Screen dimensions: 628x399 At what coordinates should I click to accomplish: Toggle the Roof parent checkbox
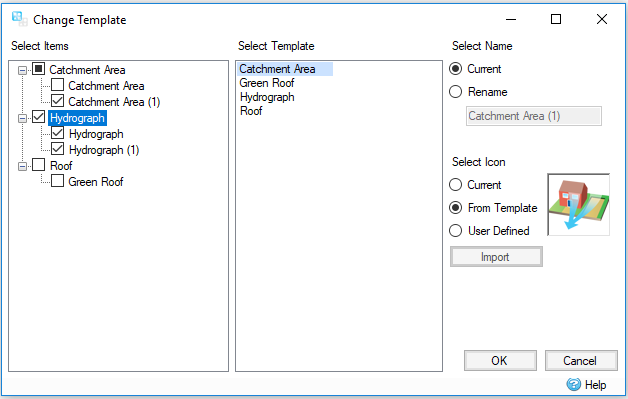(38, 165)
